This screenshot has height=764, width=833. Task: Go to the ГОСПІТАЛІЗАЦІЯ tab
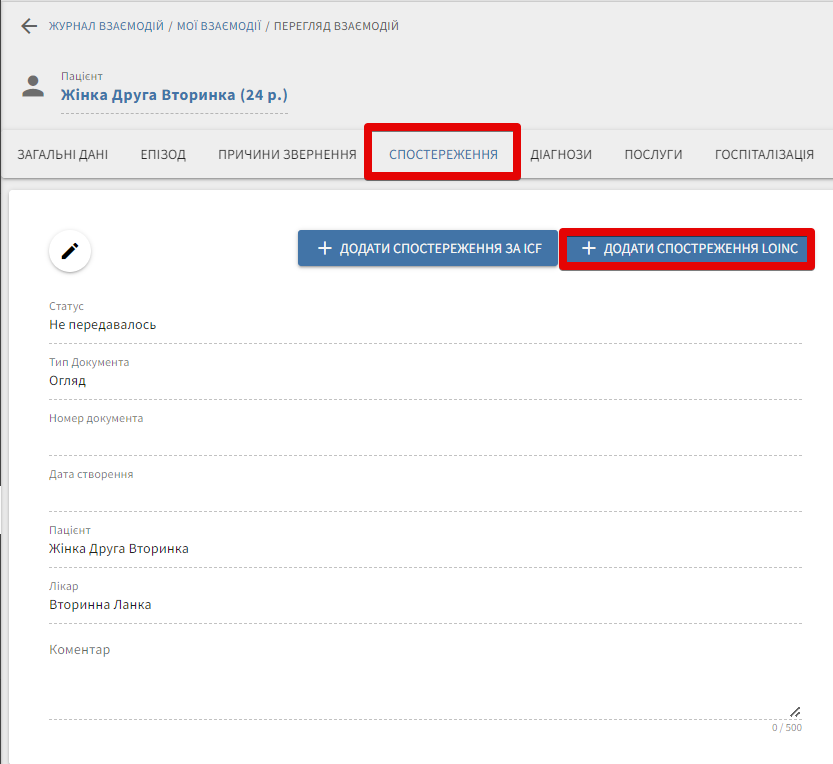(764, 154)
